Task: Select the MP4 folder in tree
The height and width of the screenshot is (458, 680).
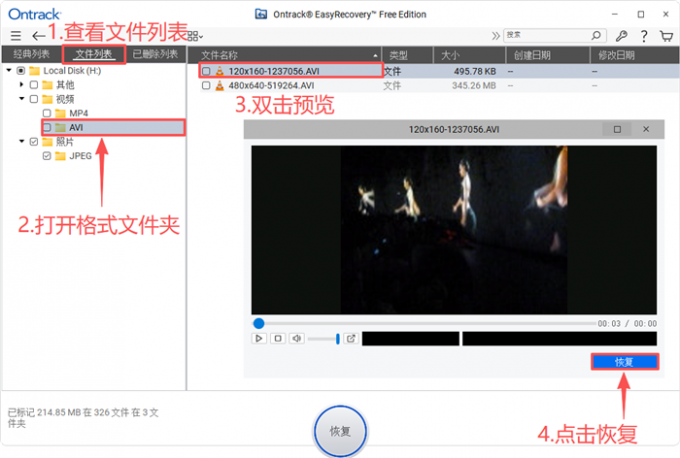Action: click(78, 113)
